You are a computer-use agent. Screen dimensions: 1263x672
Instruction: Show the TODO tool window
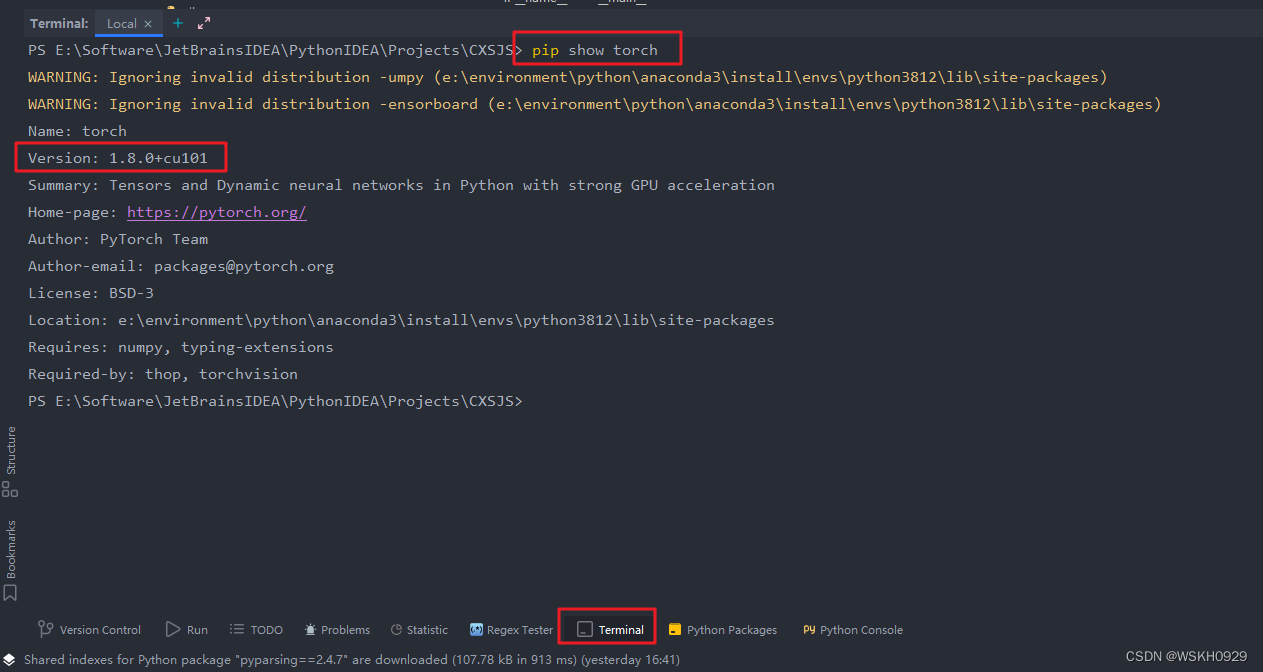point(256,630)
